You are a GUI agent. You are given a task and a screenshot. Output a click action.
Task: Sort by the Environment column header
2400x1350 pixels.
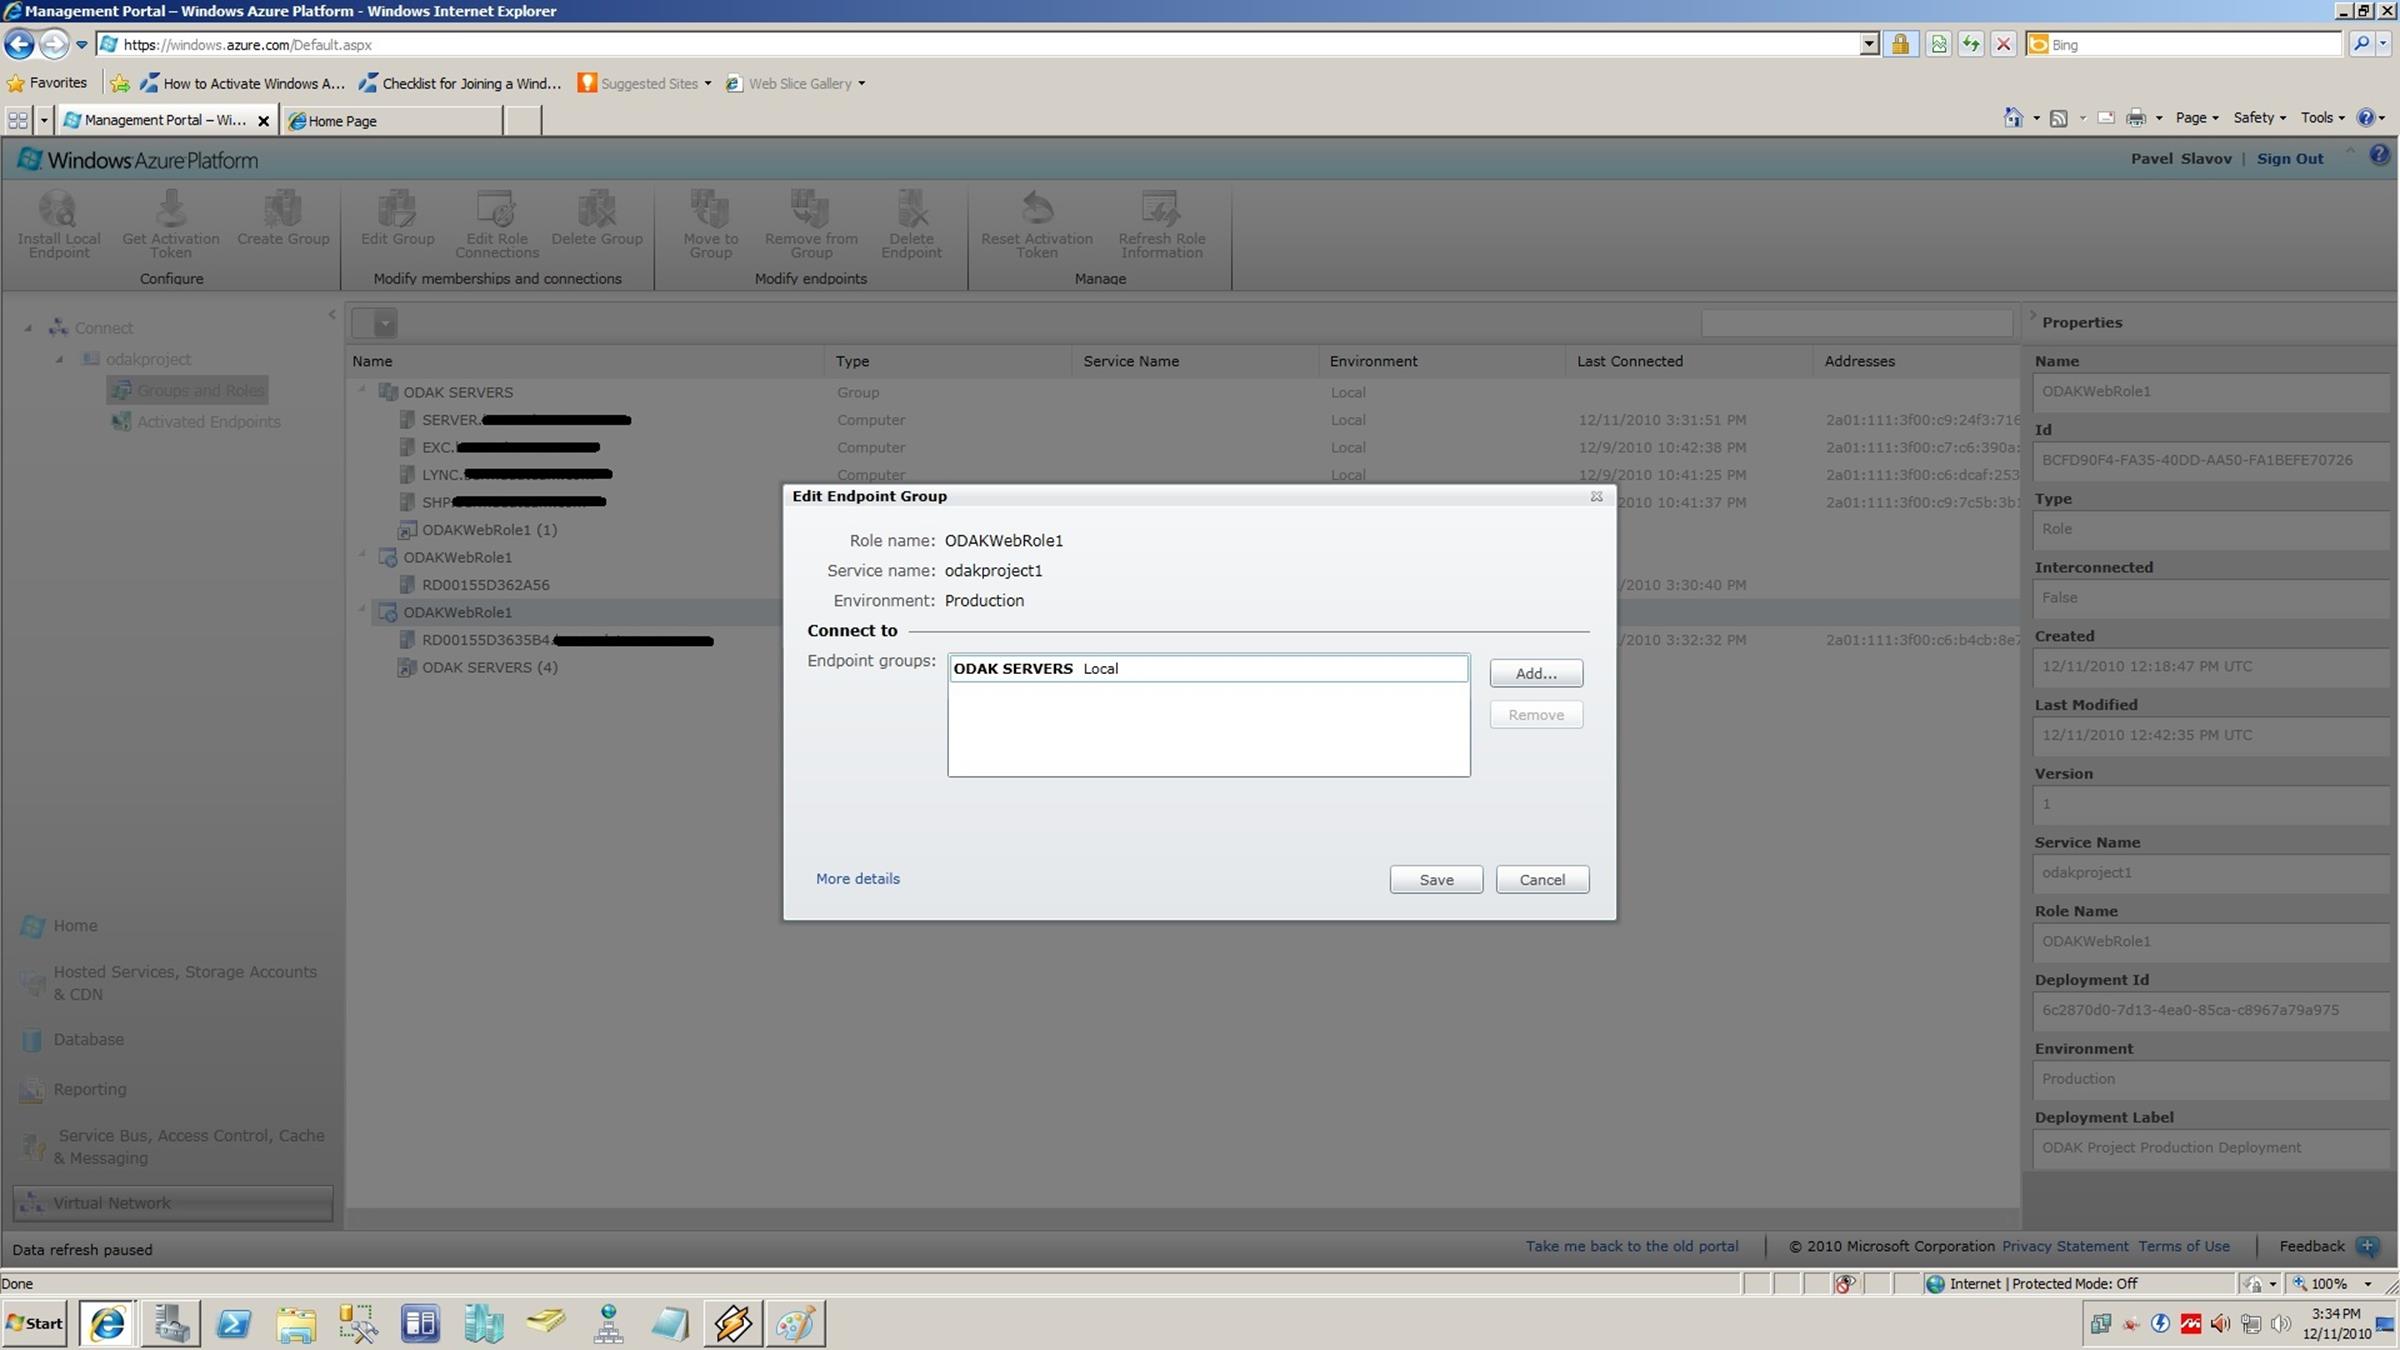click(x=1373, y=361)
